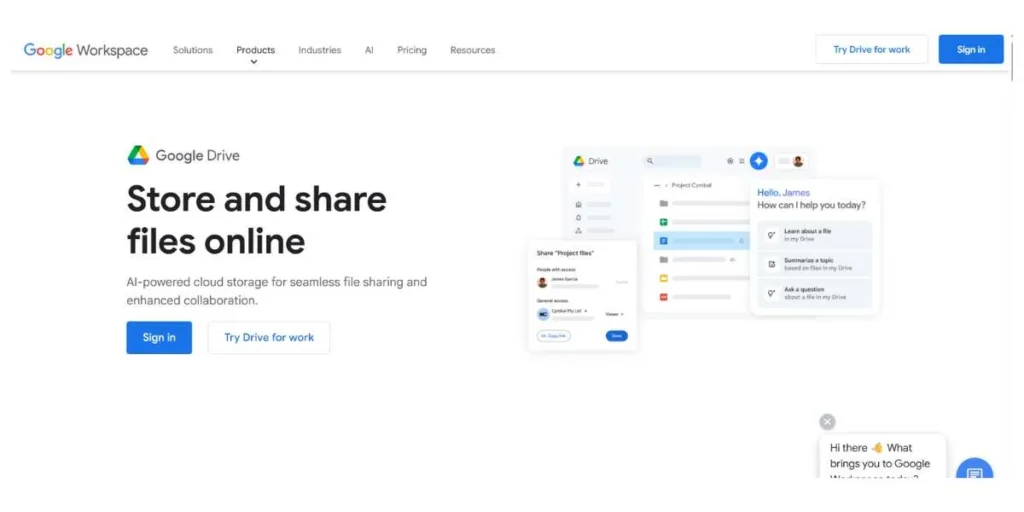Select the highlighted Docs file row
Image resolution: width=1024 pixels, height=512 pixels.
pos(701,241)
